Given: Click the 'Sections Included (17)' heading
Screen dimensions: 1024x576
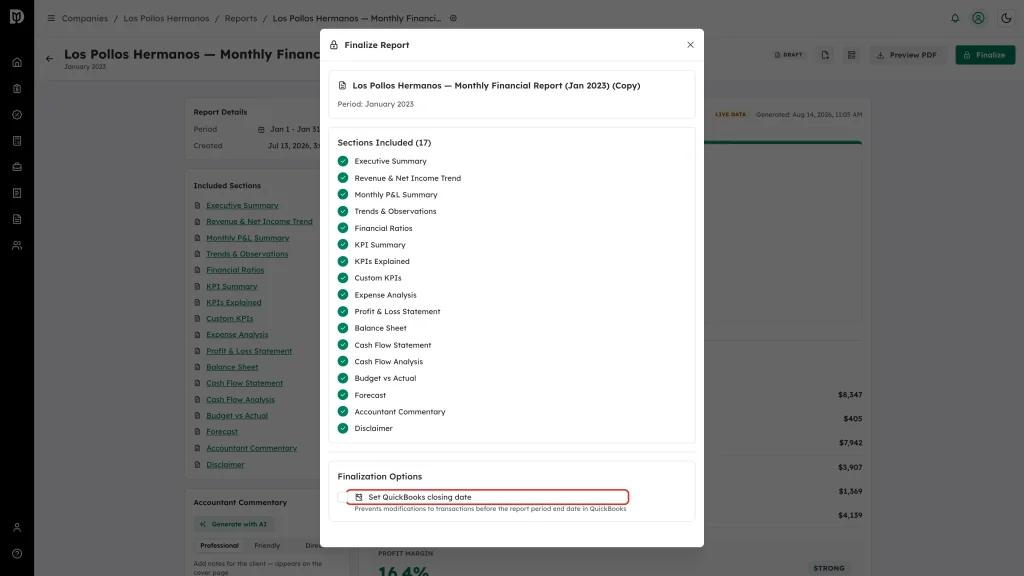Looking at the screenshot, I should coord(384,142).
